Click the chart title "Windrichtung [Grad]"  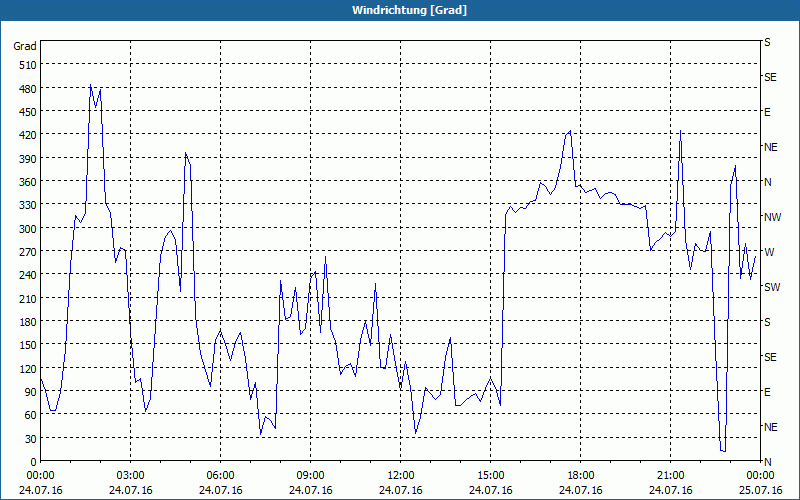(x=409, y=10)
